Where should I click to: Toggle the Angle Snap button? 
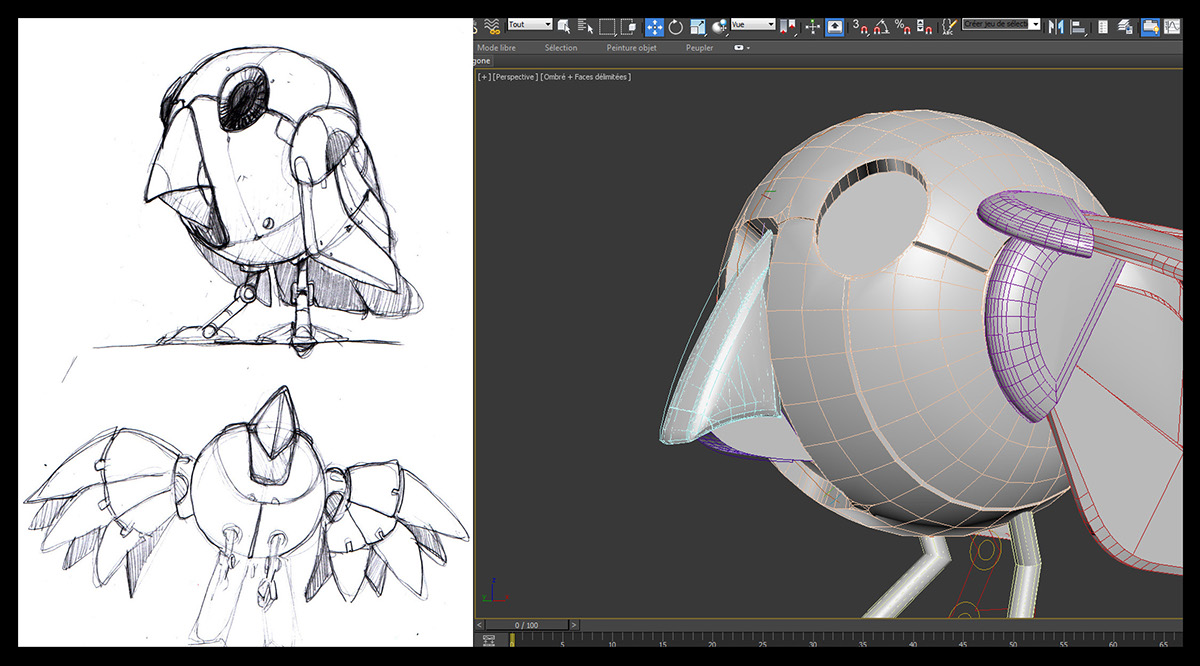coord(880,27)
